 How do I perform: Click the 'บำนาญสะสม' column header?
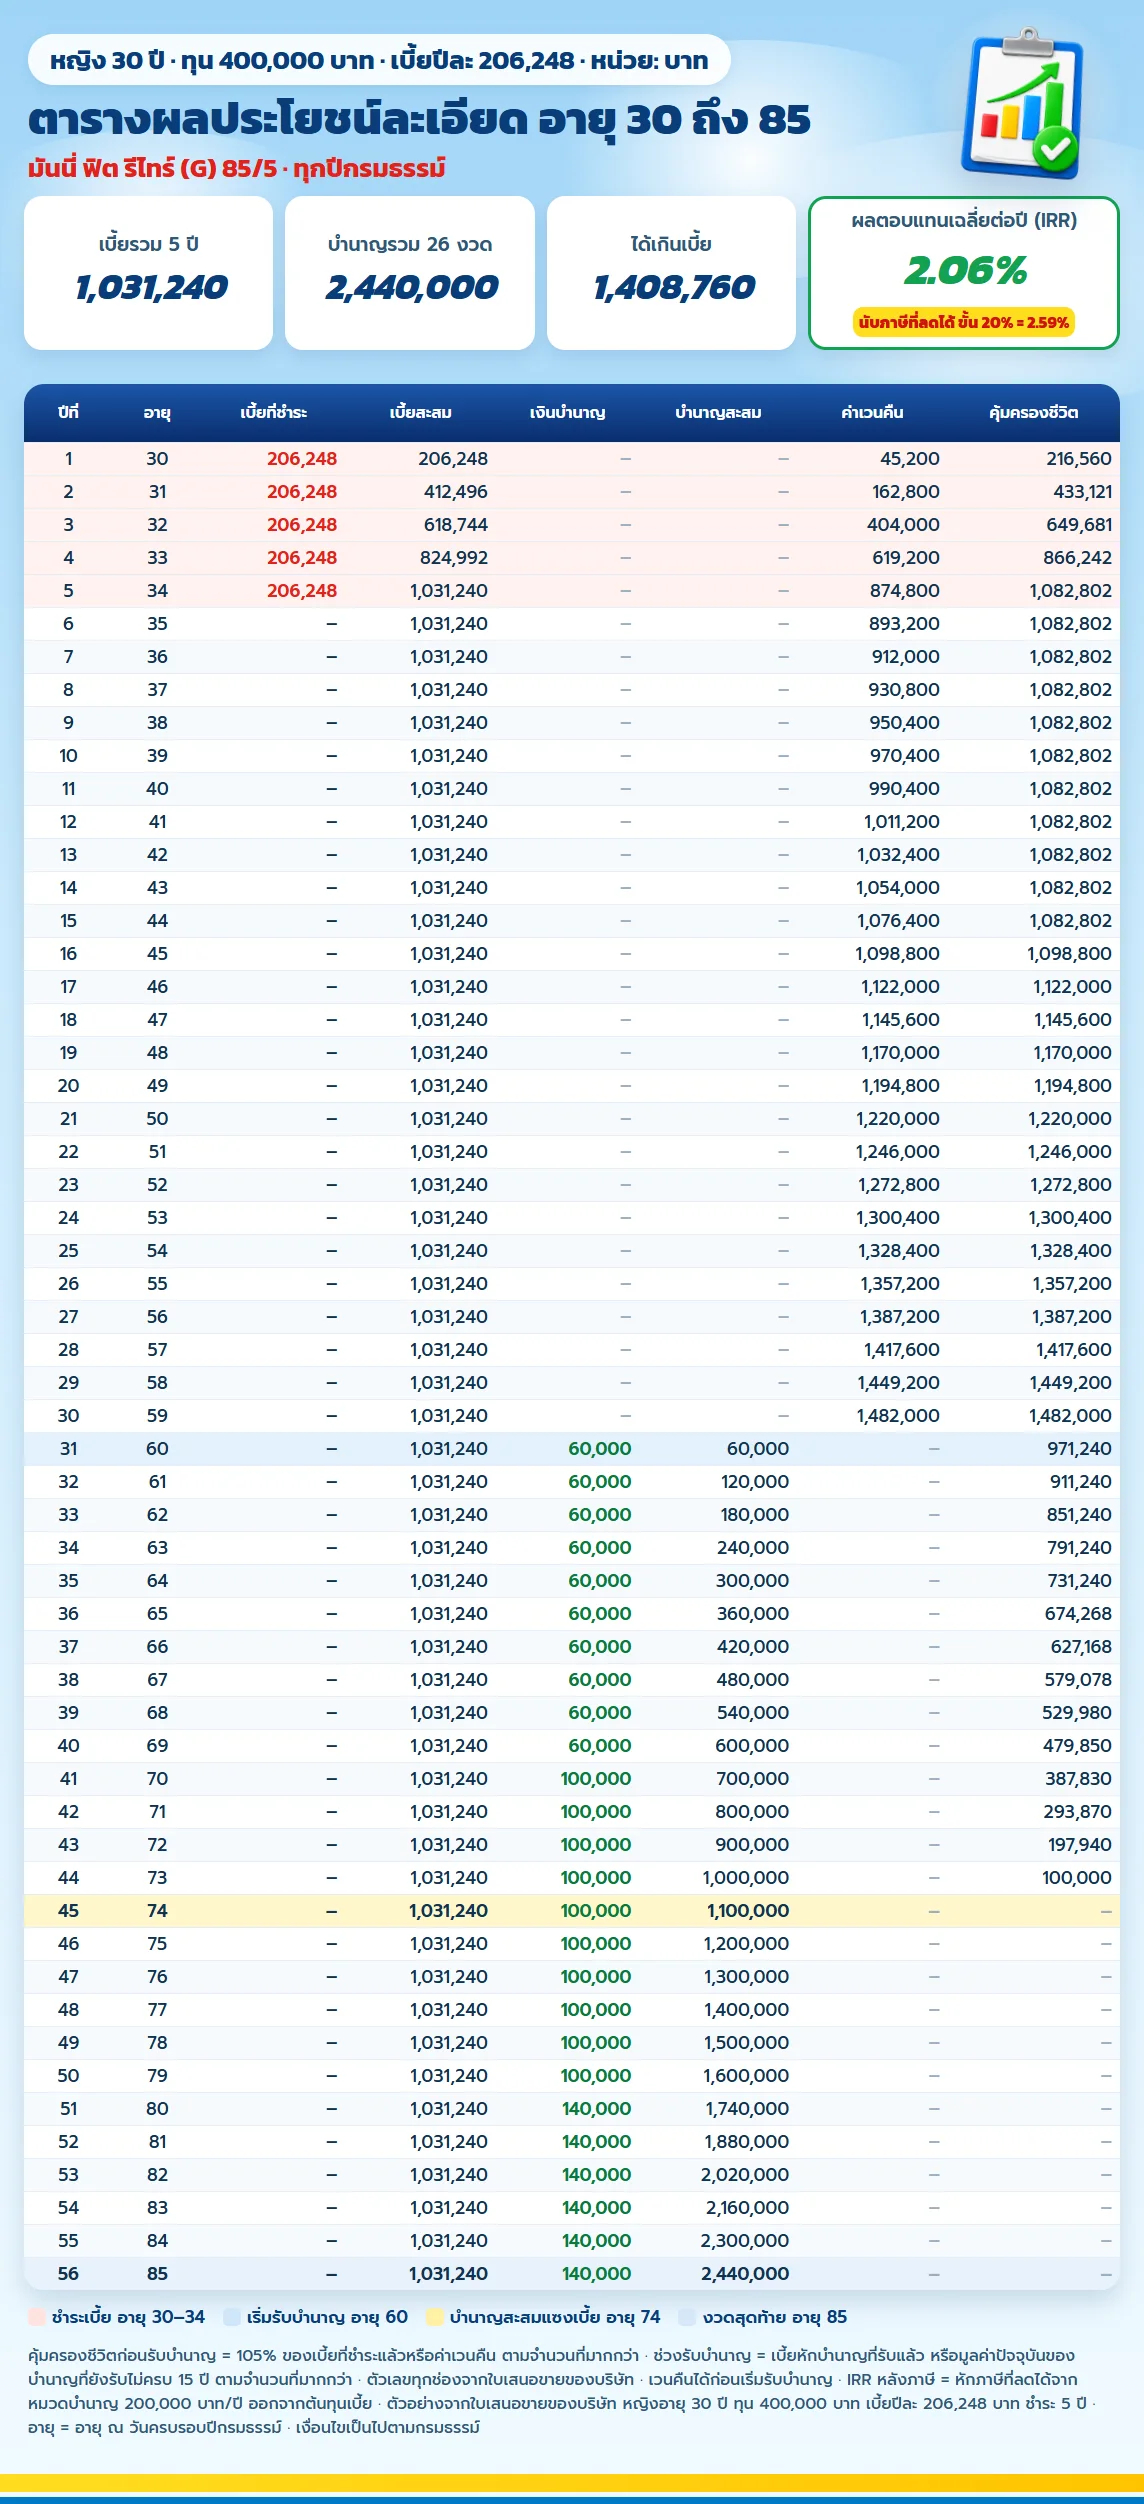click(718, 412)
